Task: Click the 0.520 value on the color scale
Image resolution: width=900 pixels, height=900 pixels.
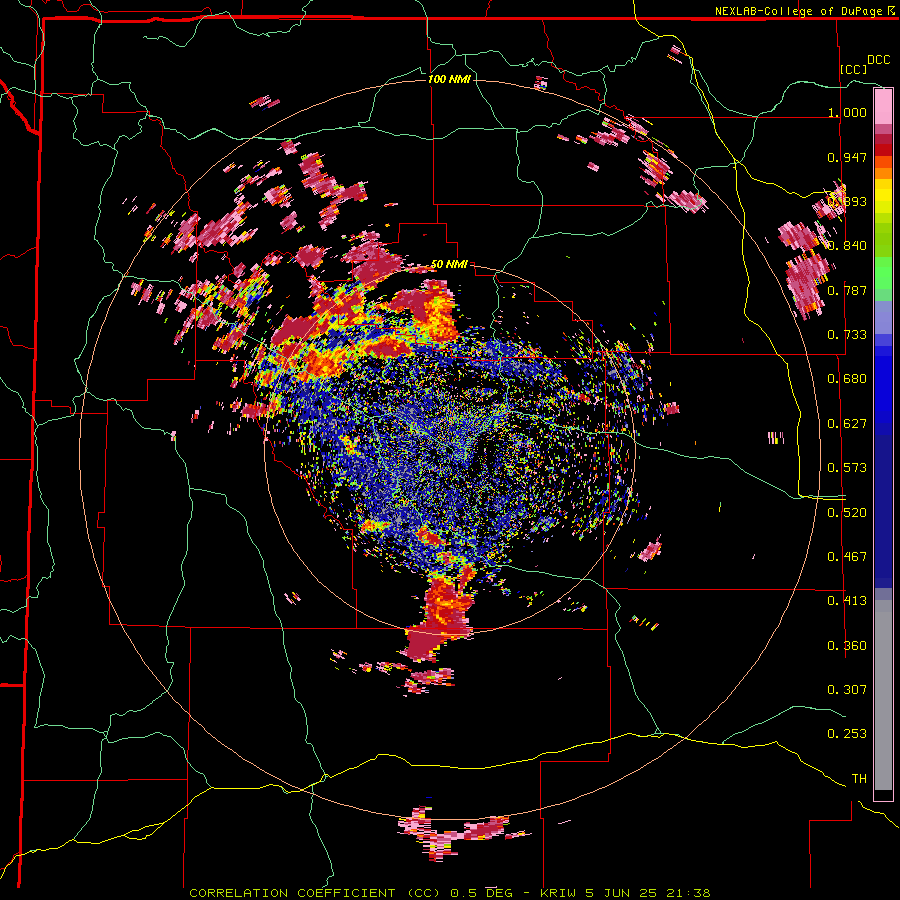Action: tap(847, 513)
